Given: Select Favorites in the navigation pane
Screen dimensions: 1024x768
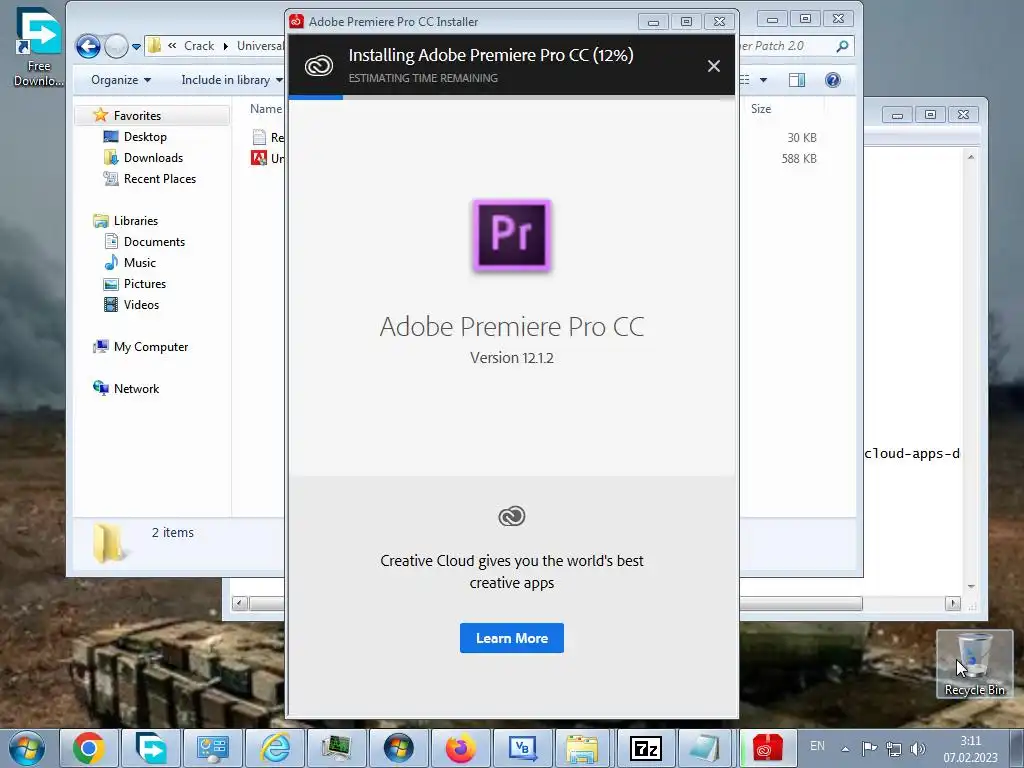Looking at the screenshot, I should (137, 116).
